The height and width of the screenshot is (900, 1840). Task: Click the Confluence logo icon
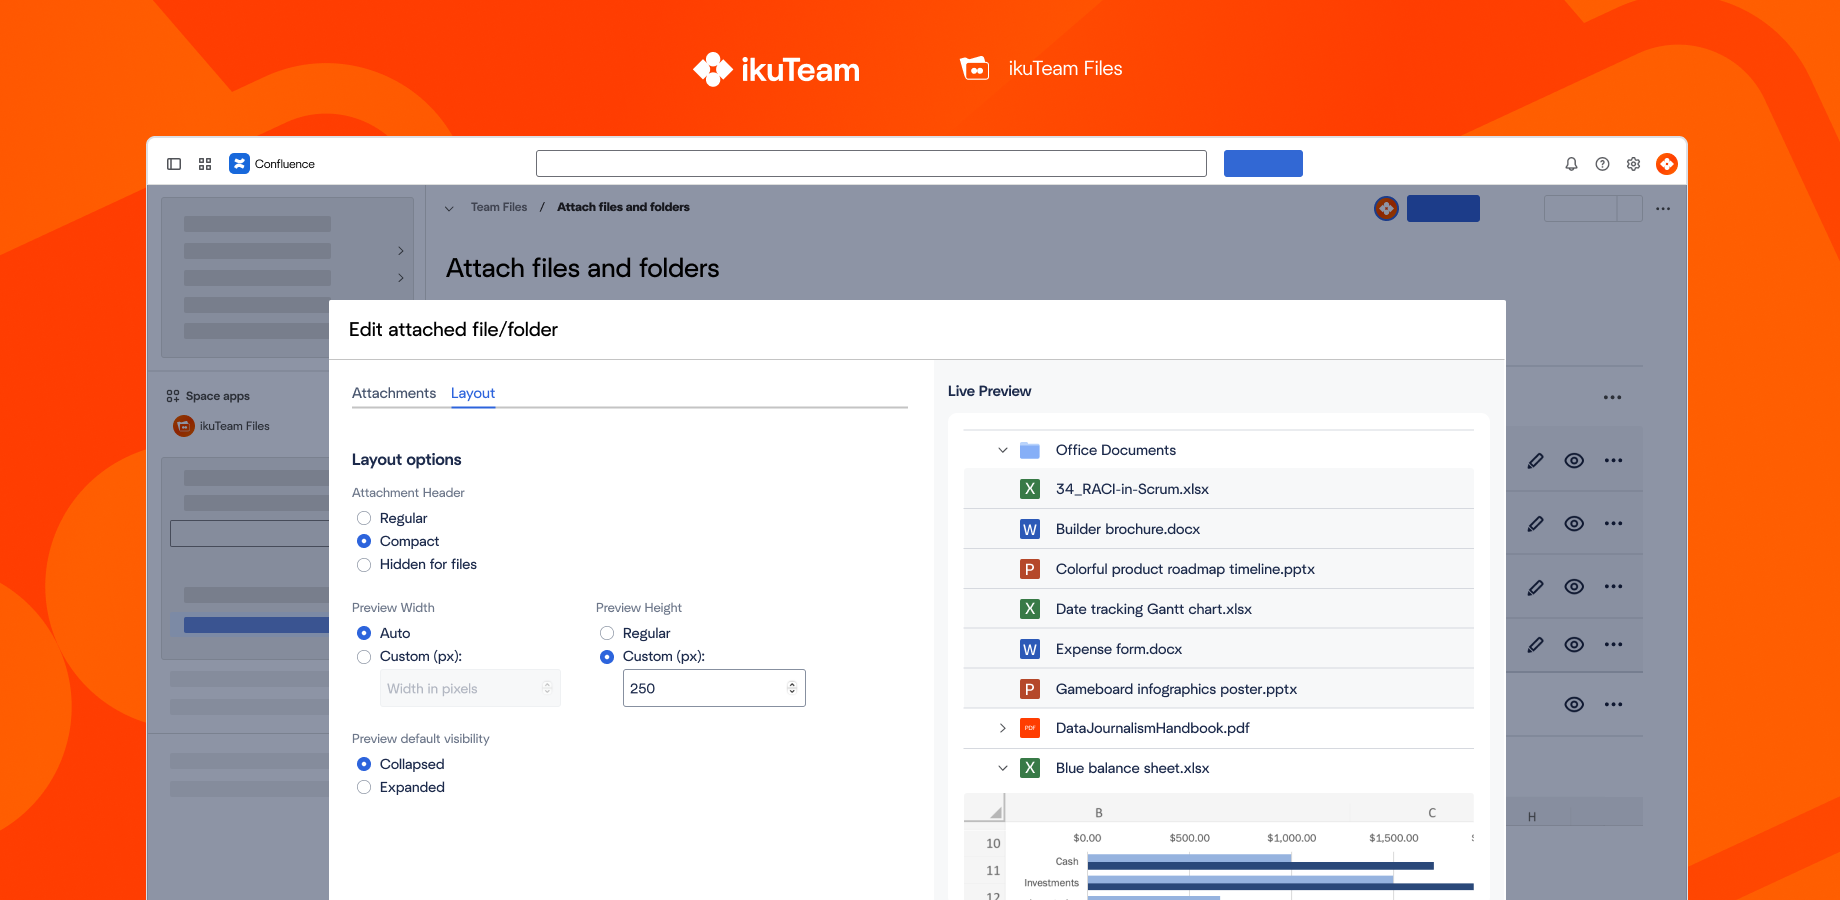coord(239,163)
